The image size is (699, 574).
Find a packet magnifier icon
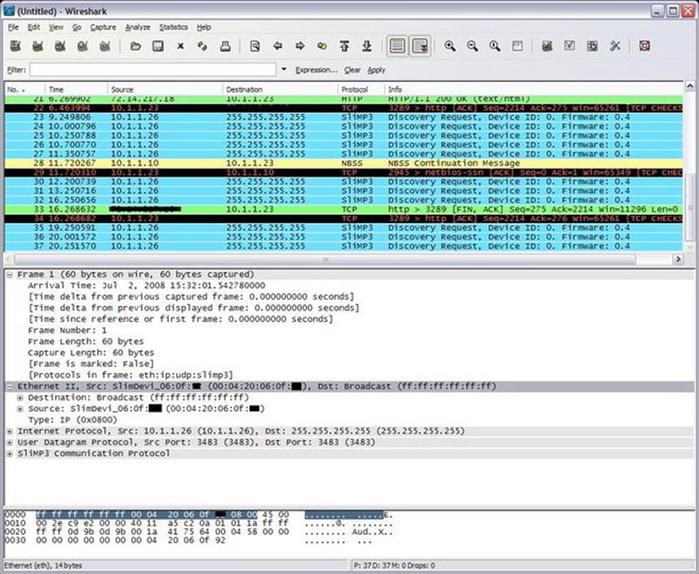(255, 46)
